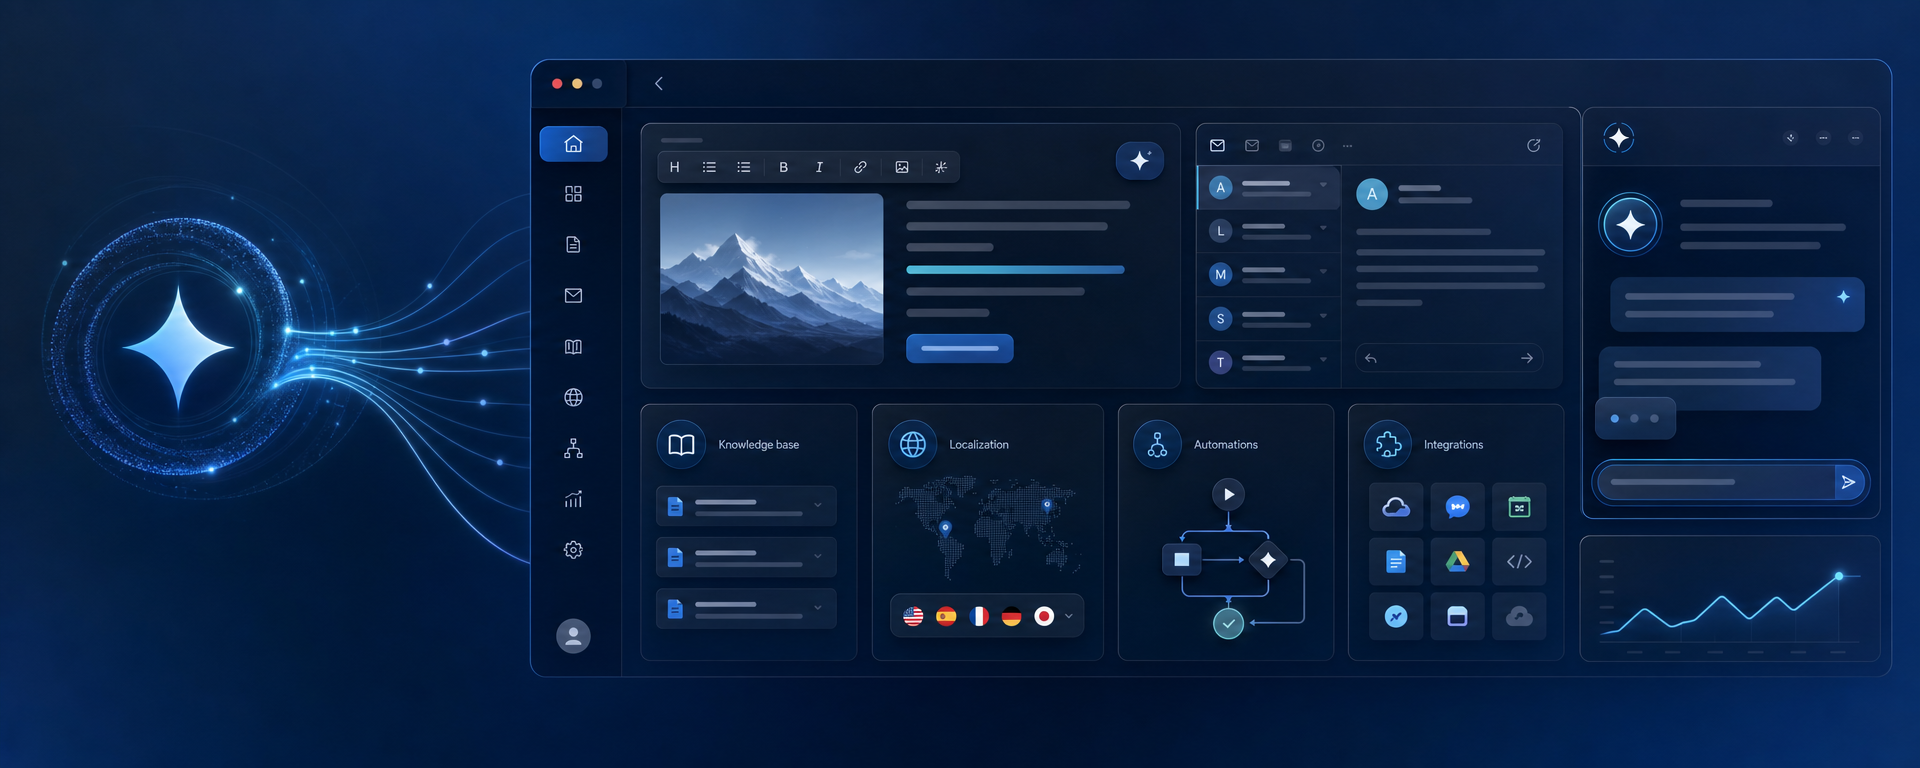The height and width of the screenshot is (768, 1920).
Task: Select the conversation from sender M
Action: 1268,274
